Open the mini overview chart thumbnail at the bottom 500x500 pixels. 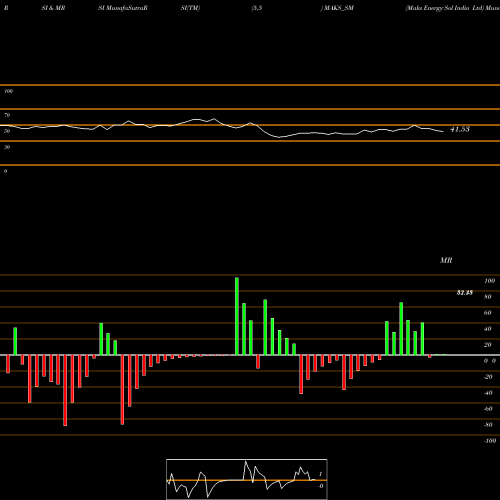247,479
